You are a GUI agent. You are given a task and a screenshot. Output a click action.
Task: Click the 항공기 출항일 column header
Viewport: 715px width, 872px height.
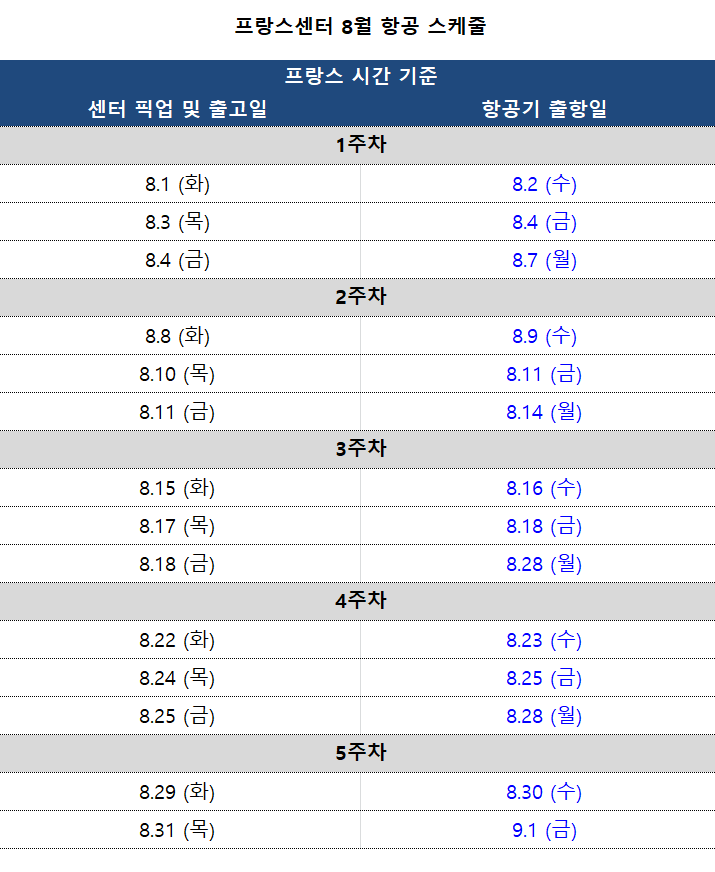[x=544, y=108]
